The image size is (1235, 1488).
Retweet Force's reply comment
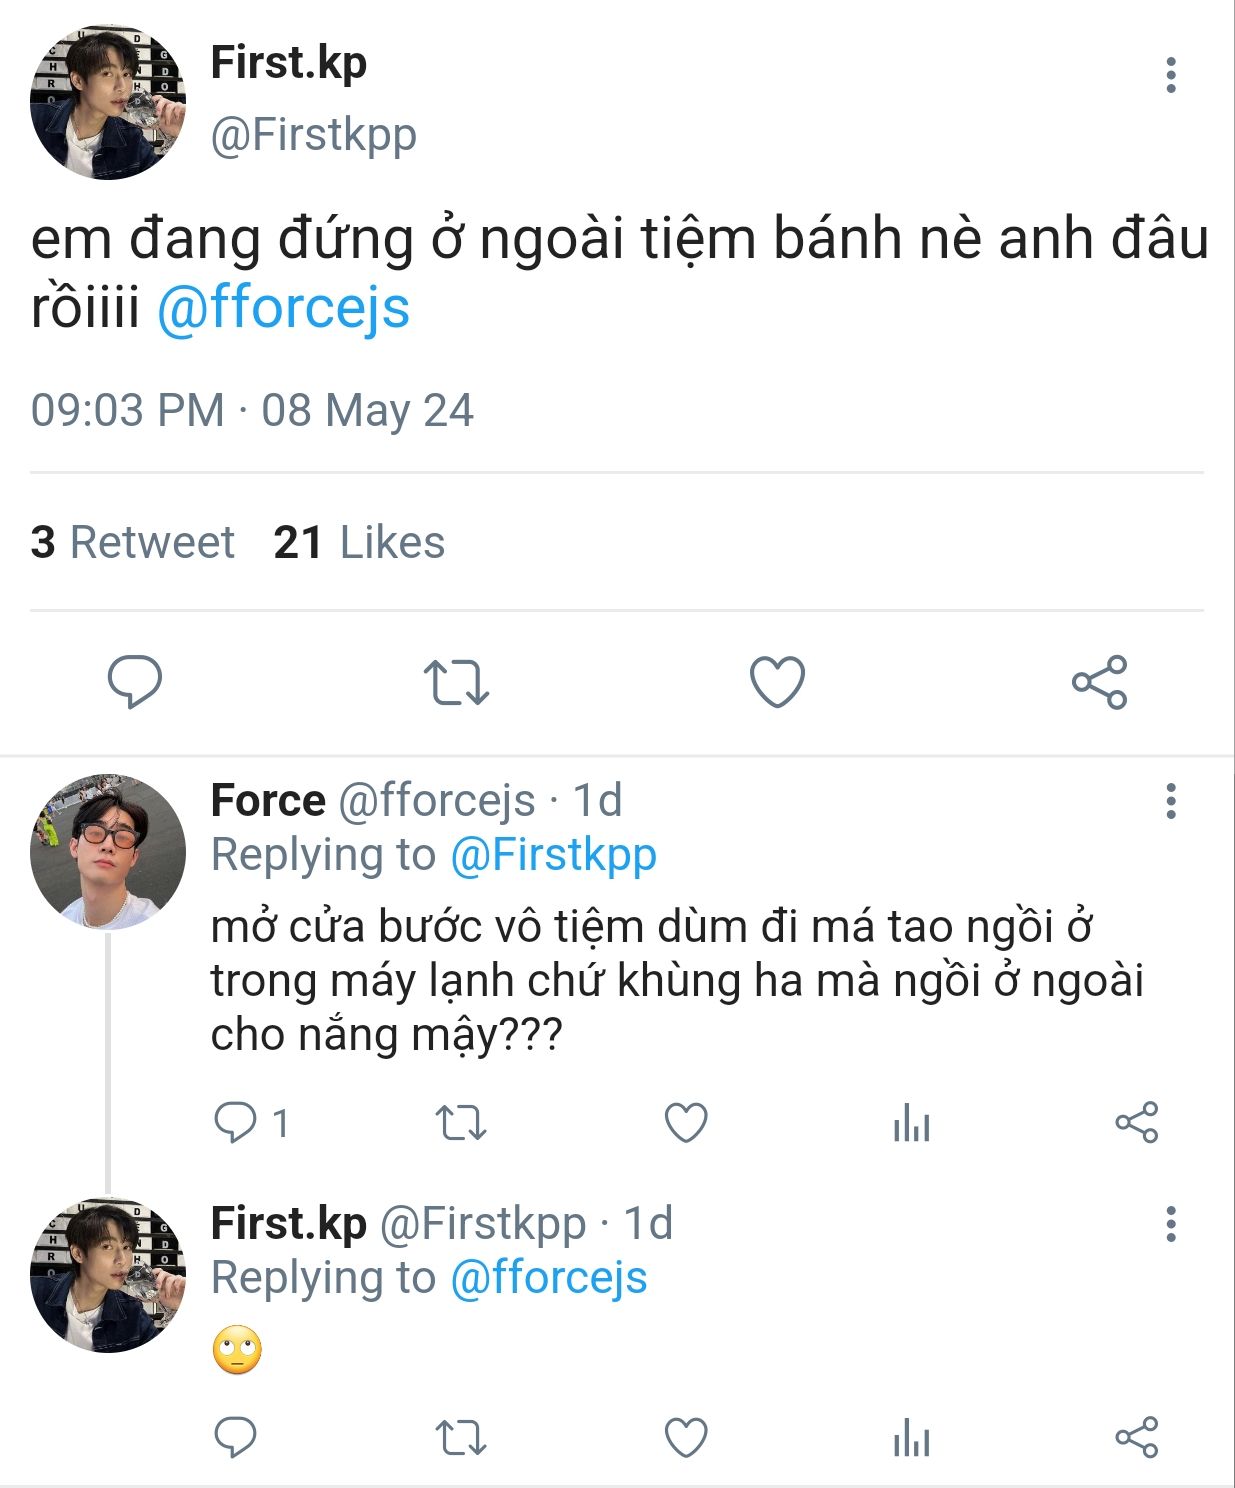(461, 1122)
